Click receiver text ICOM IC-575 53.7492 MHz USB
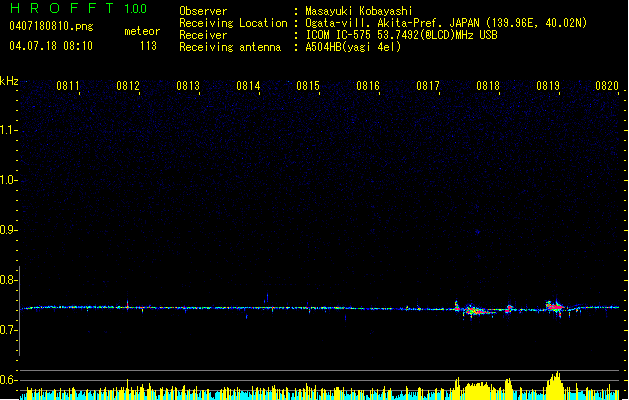Viewport: 629px width, 400px height. click(401, 35)
